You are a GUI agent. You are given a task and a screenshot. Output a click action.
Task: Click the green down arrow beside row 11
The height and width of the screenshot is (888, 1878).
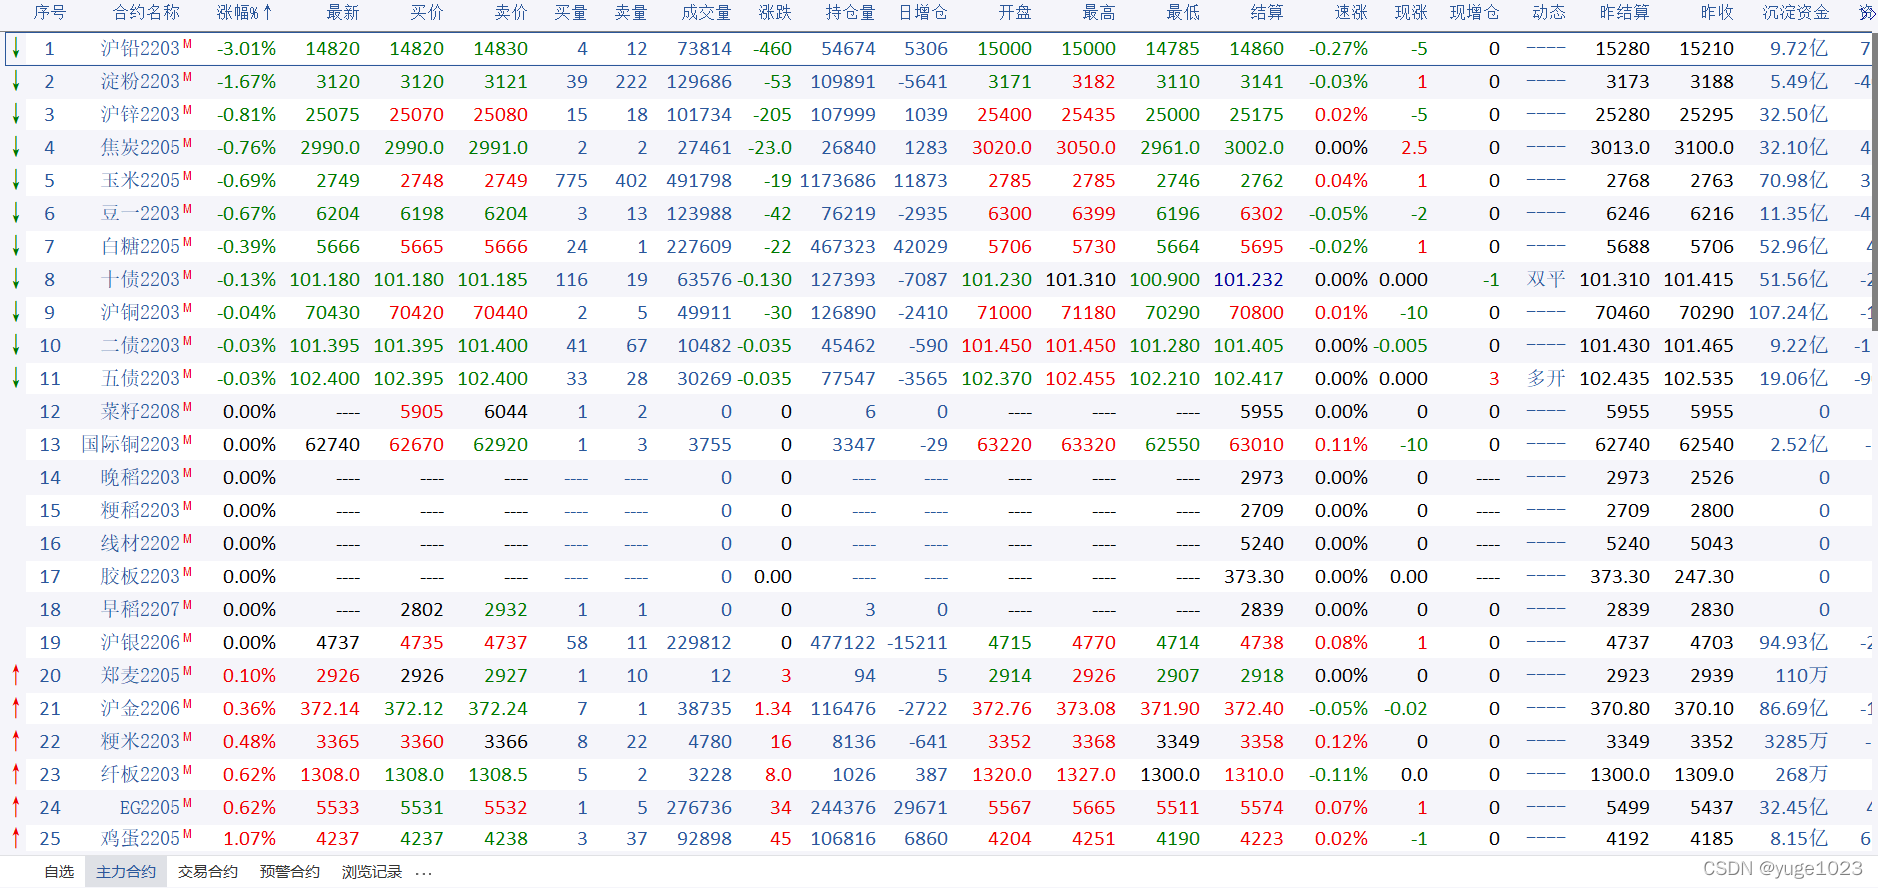point(16,378)
